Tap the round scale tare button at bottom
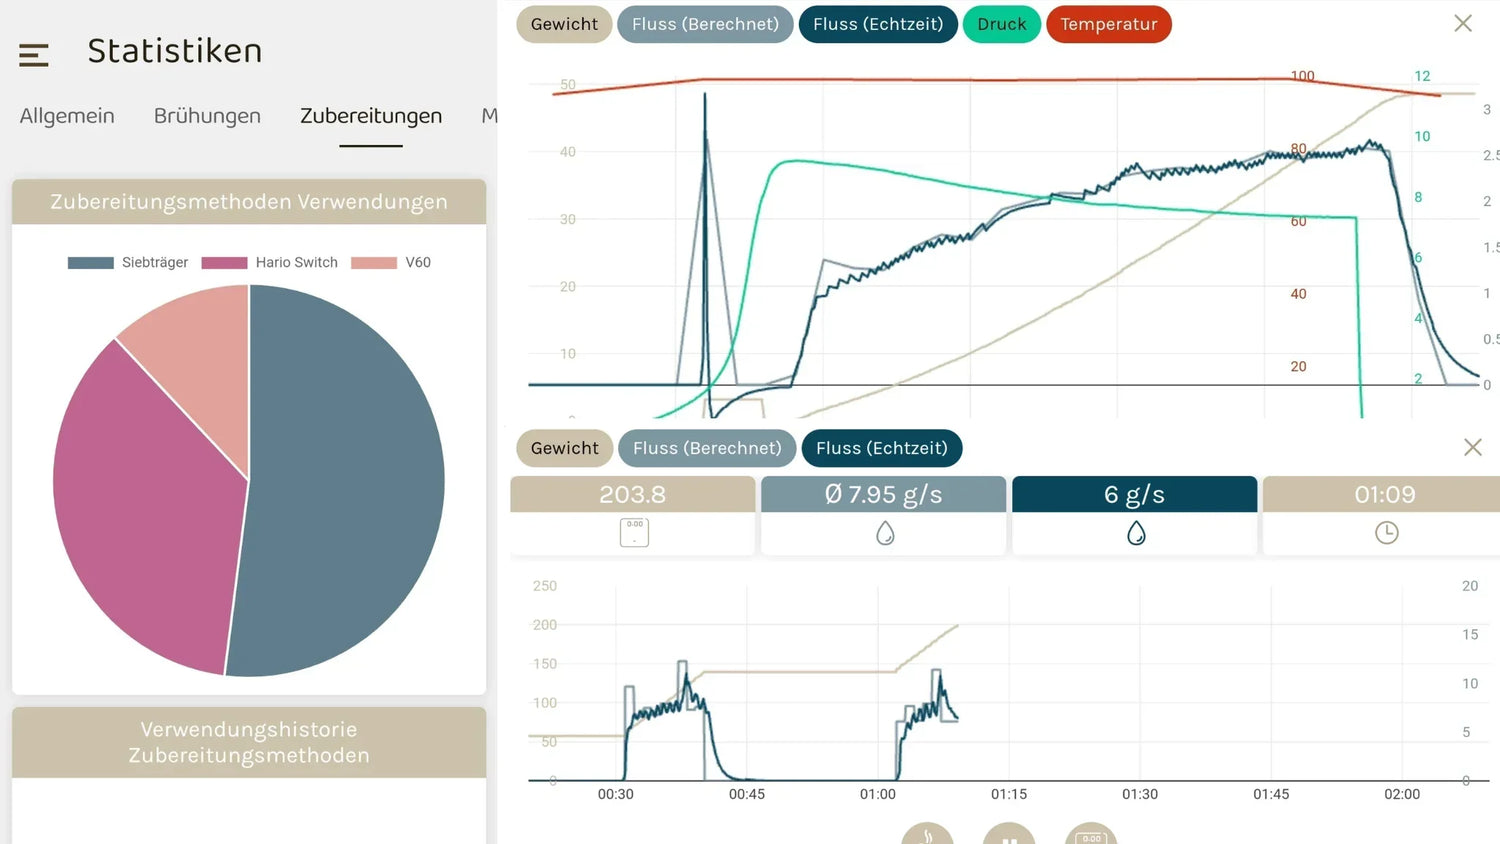This screenshot has width=1500, height=844. (x=1091, y=836)
